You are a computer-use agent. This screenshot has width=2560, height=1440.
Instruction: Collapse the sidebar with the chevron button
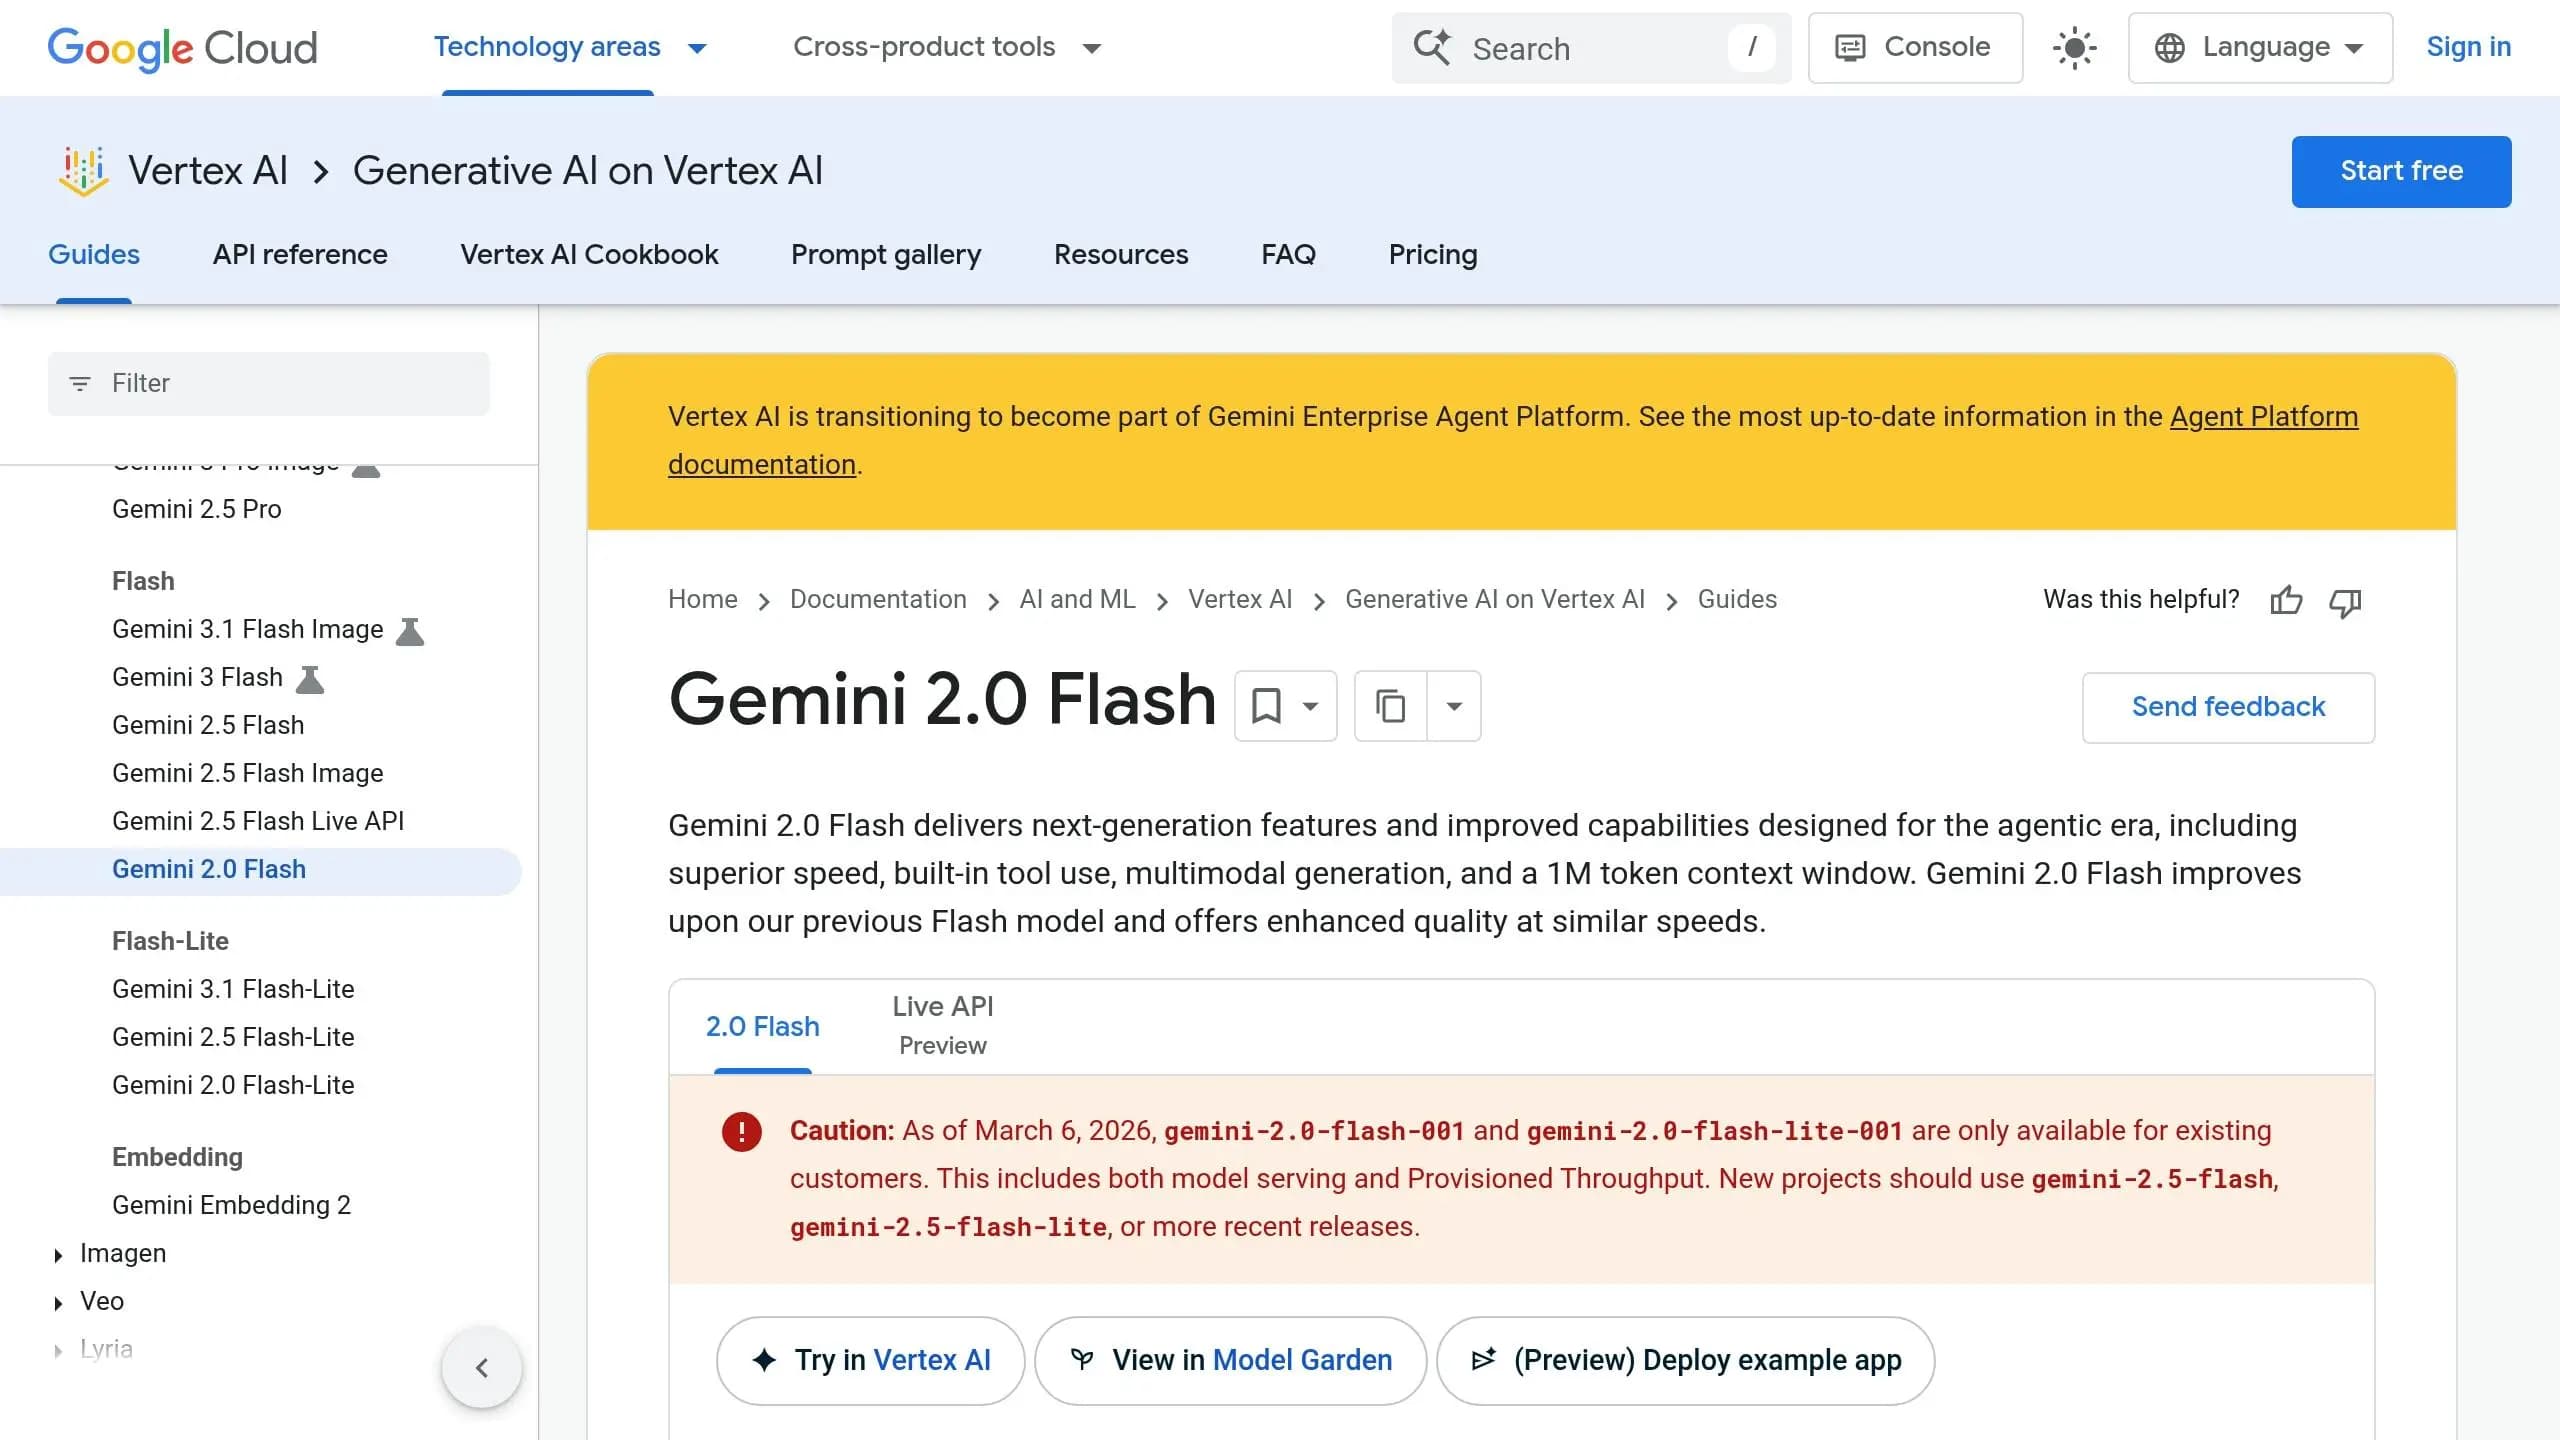point(482,1368)
